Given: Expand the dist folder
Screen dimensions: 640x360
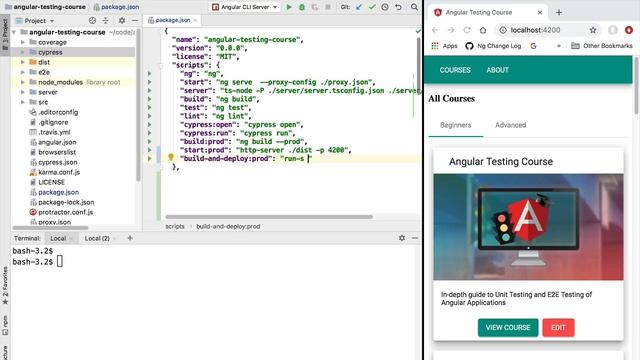Looking at the screenshot, I should [23, 62].
